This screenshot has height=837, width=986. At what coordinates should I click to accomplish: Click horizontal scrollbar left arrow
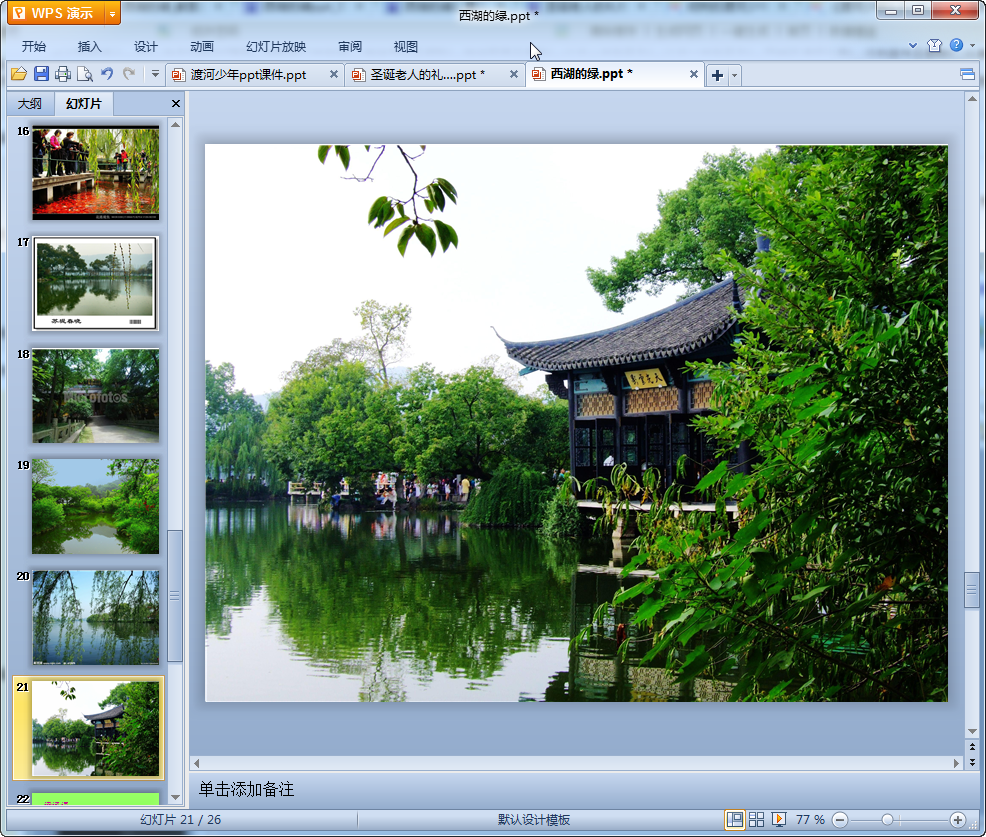pyautogui.click(x=197, y=763)
